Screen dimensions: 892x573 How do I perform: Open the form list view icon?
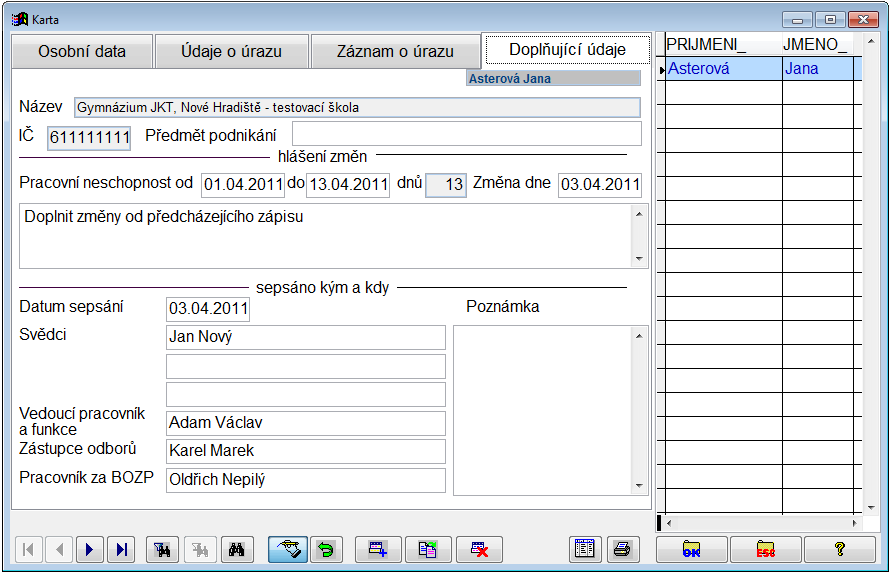[x=584, y=549]
